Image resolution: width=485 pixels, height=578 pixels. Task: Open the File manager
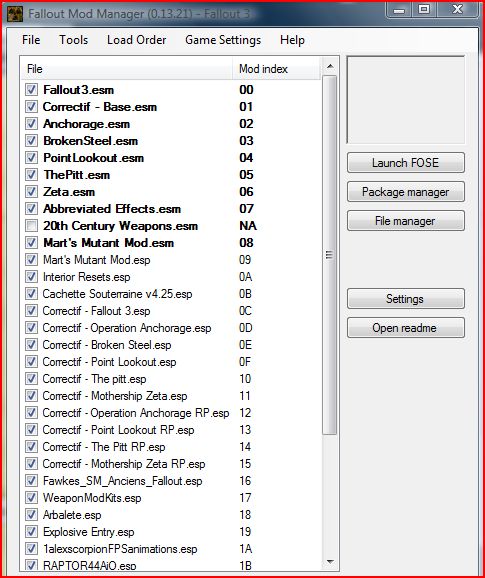pyautogui.click(x=406, y=221)
